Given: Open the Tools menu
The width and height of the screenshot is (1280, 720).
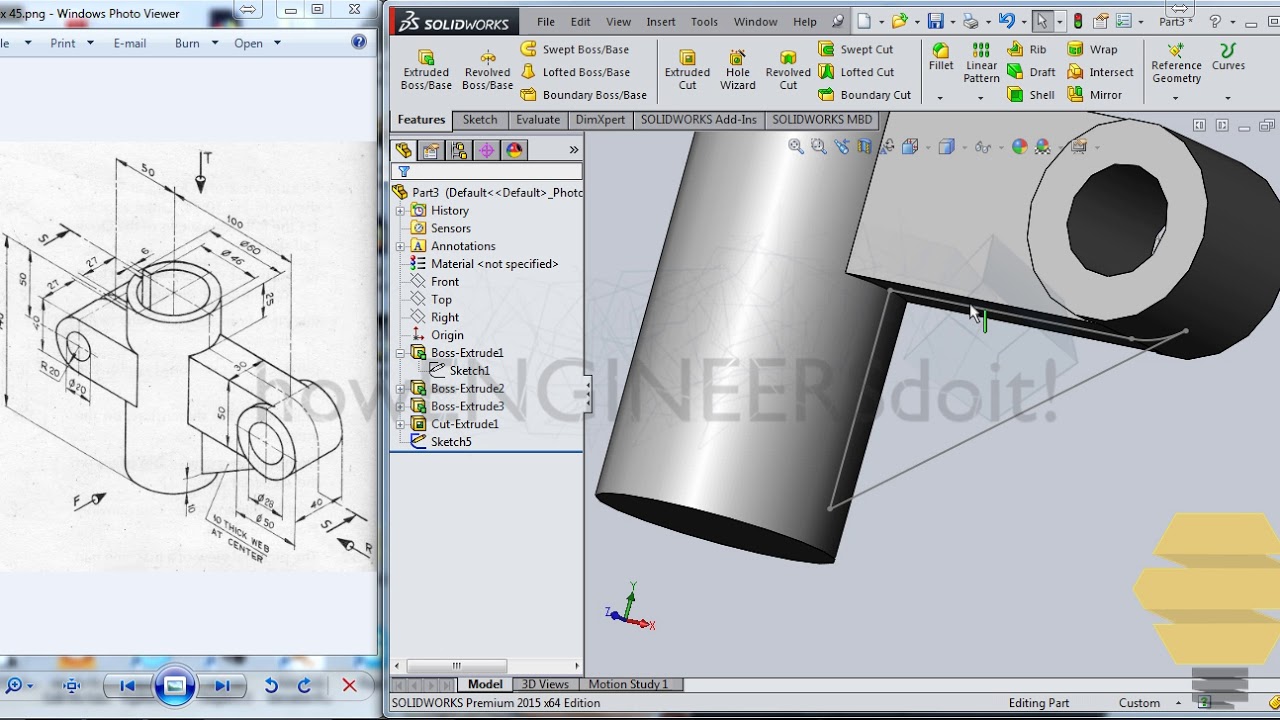Looking at the screenshot, I should (x=705, y=22).
